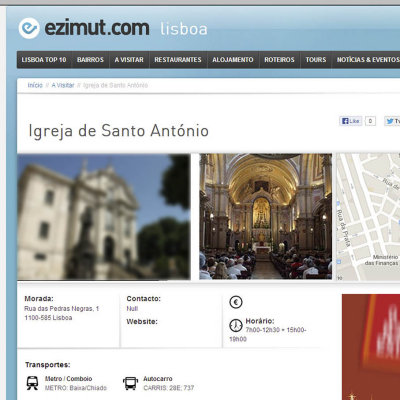Click the 1100-585 Lisboa postal code
This screenshot has height=400, width=400.
point(48,318)
